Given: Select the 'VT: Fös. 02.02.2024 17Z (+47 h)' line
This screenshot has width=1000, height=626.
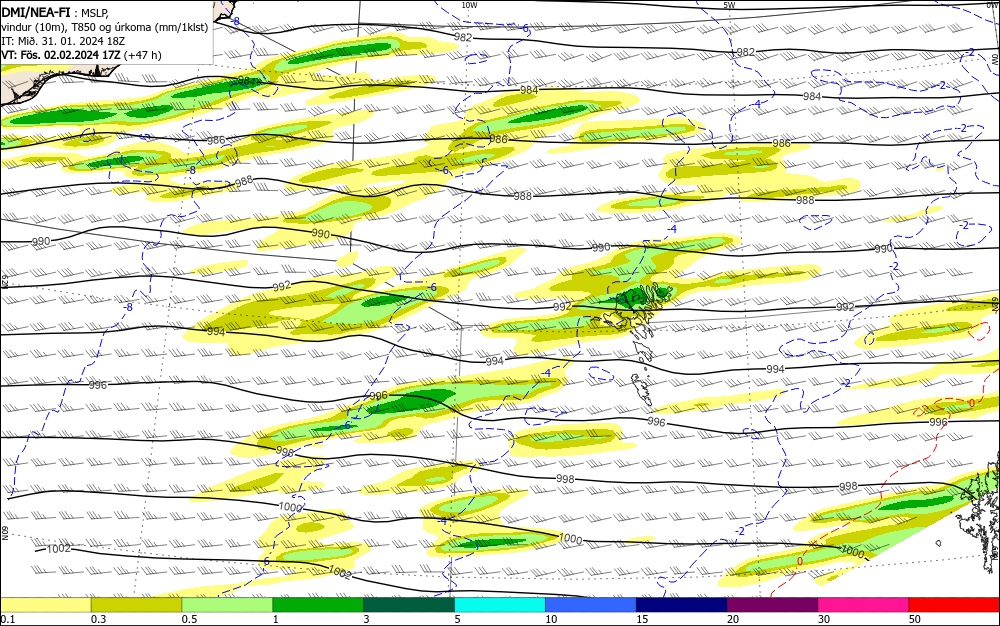Looking at the screenshot, I should (x=82, y=55).
